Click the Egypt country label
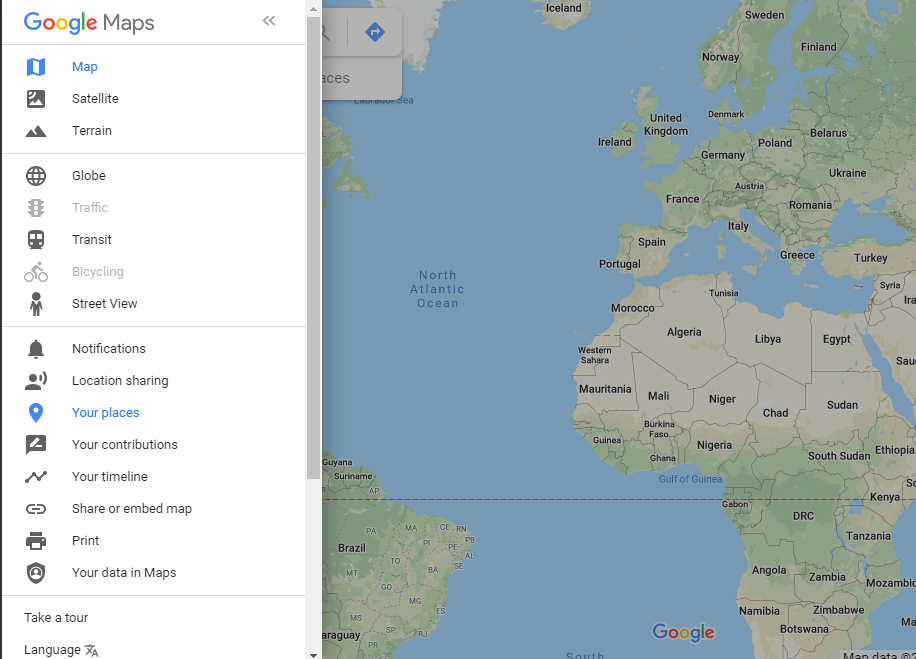Screen dimensions: 916x659 [x=837, y=339]
